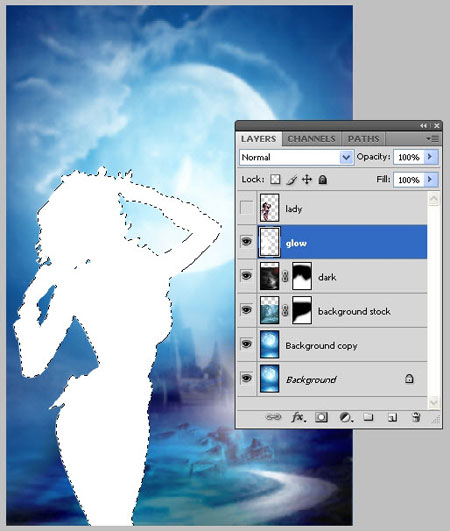The image size is (450, 531).
Task: Create a new layer
Action: (392, 418)
